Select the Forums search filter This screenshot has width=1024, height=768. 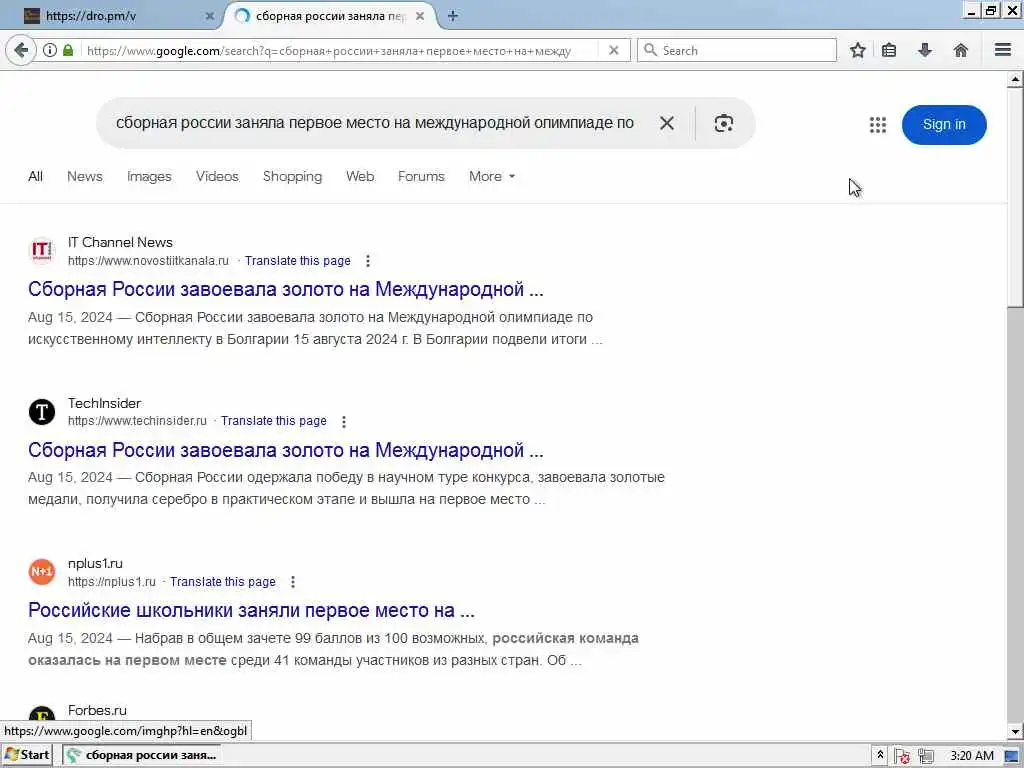click(421, 176)
